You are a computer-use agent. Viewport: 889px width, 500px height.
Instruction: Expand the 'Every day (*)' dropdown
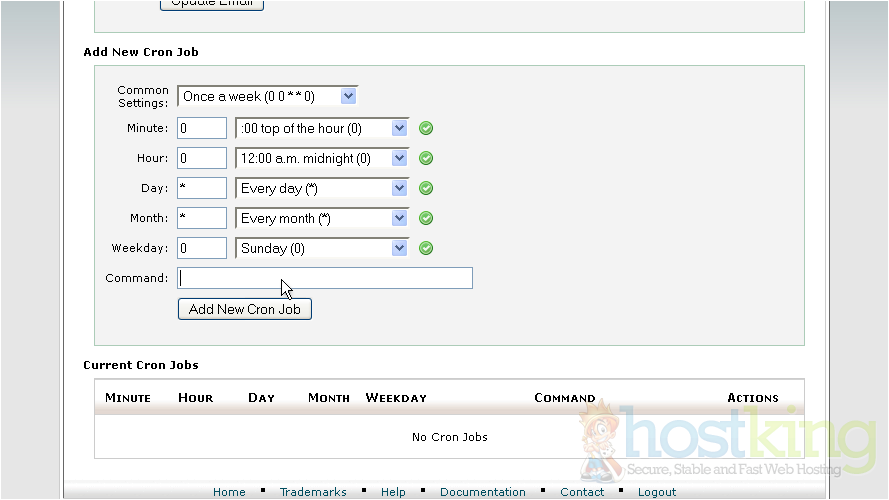(x=322, y=188)
